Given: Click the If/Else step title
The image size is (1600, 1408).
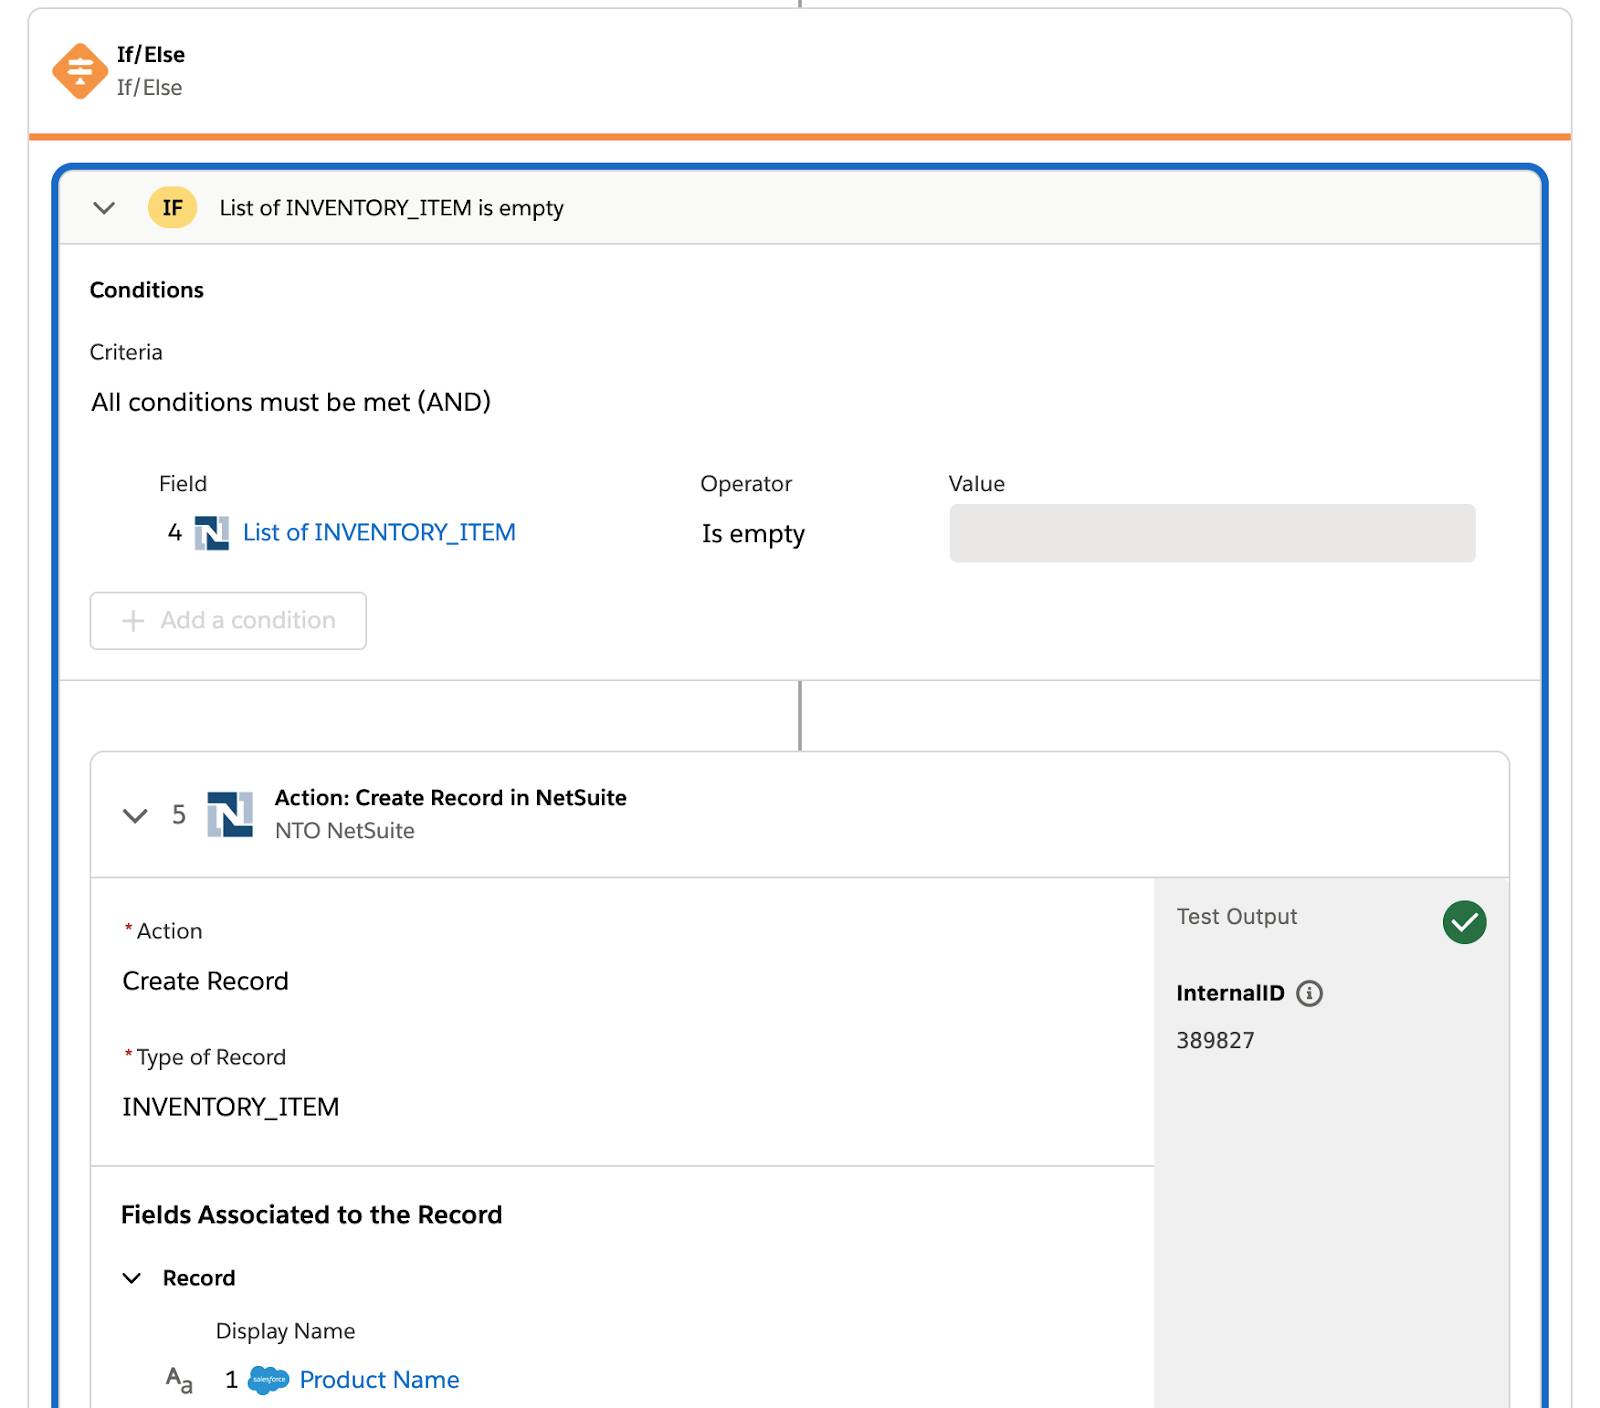Looking at the screenshot, I should pyautogui.click(x=151, y=55).
